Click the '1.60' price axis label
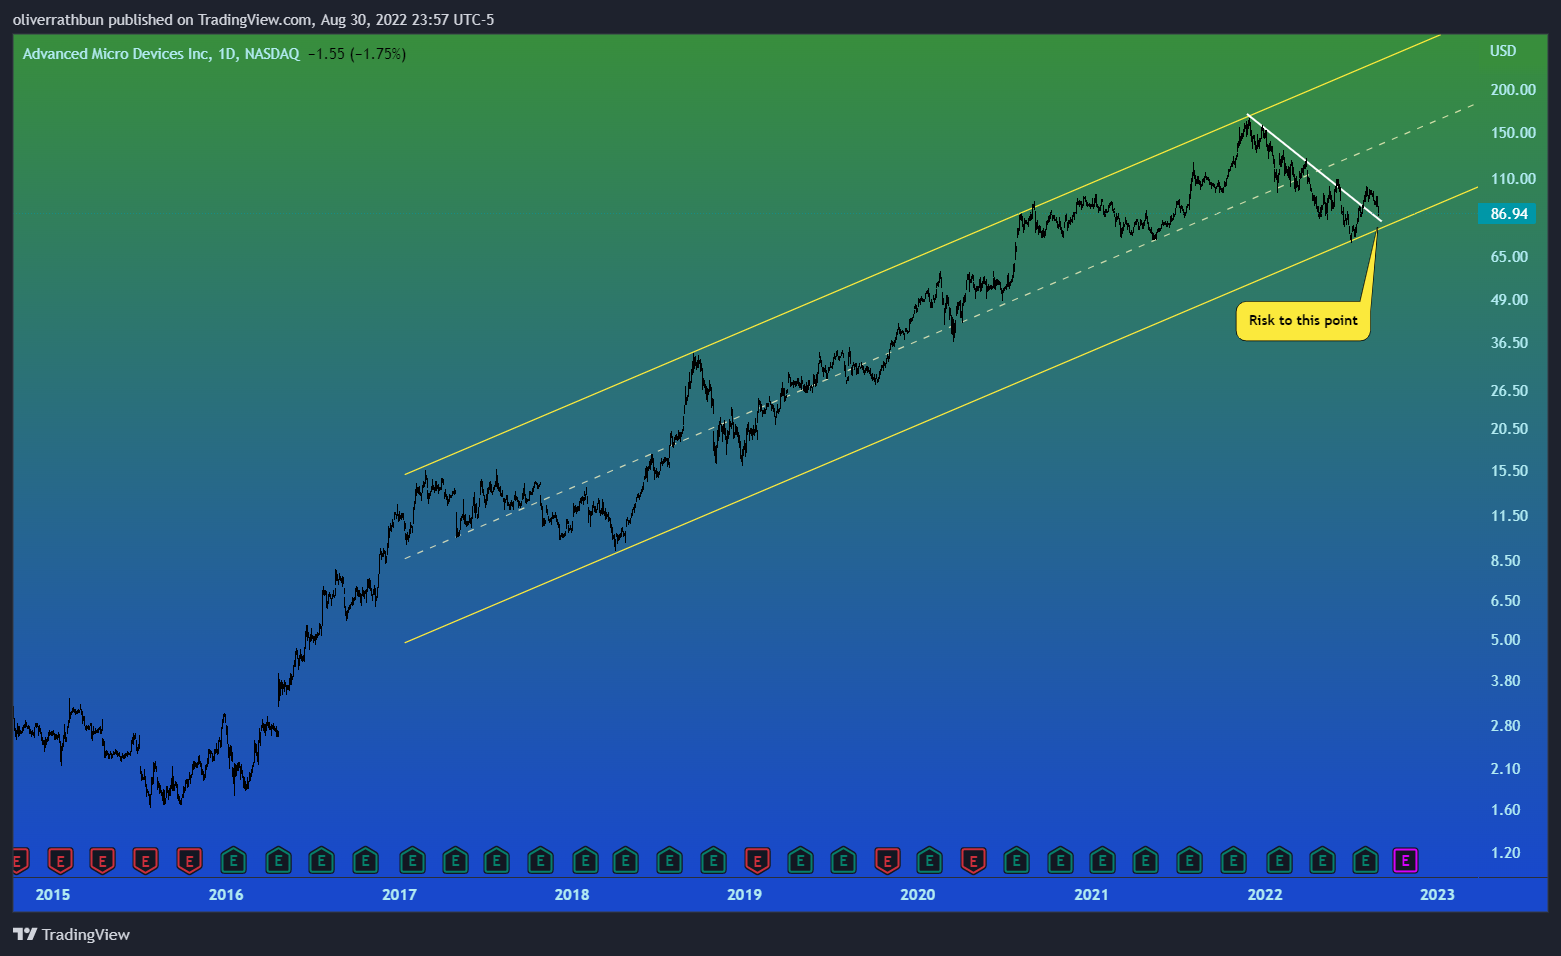1561x956 pixels. coord(1505,810)
